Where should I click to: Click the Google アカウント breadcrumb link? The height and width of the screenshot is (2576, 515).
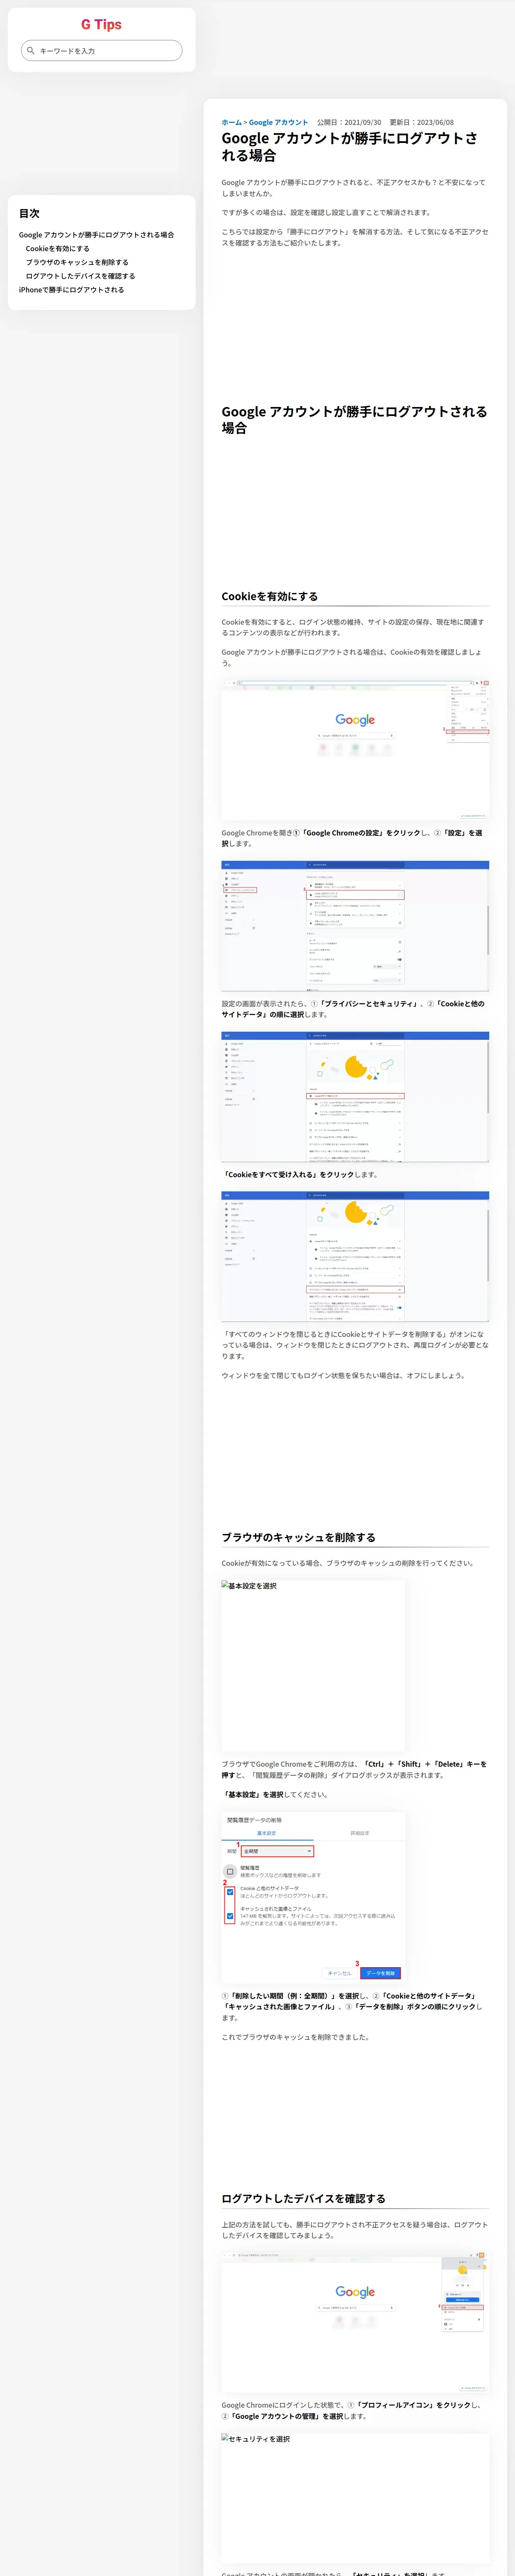coord(278,122)
